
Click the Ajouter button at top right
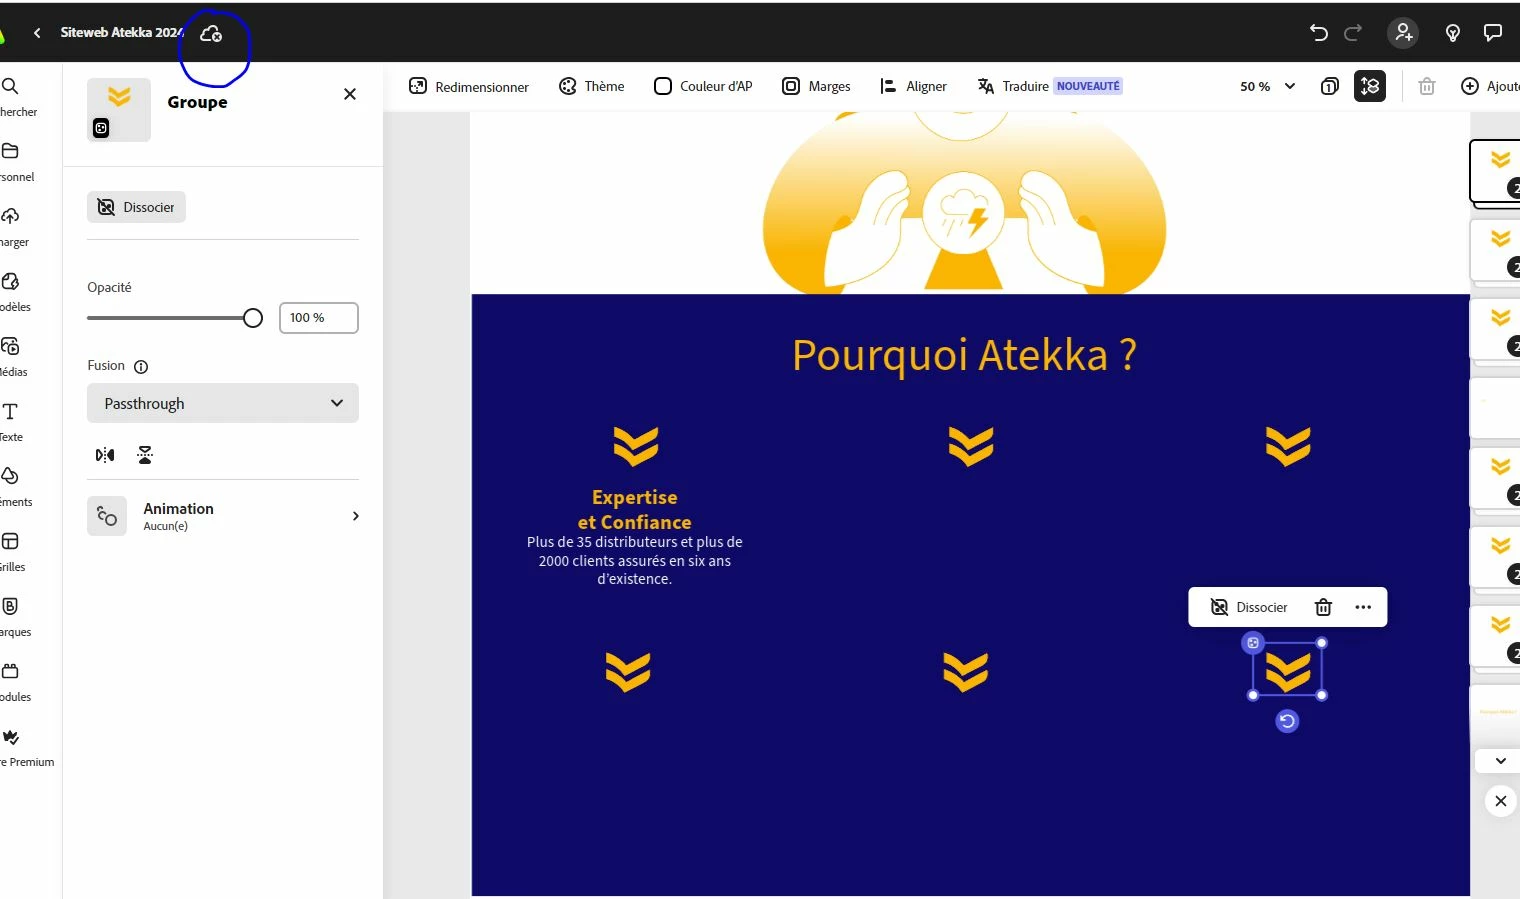click(x=1490, y=86)
